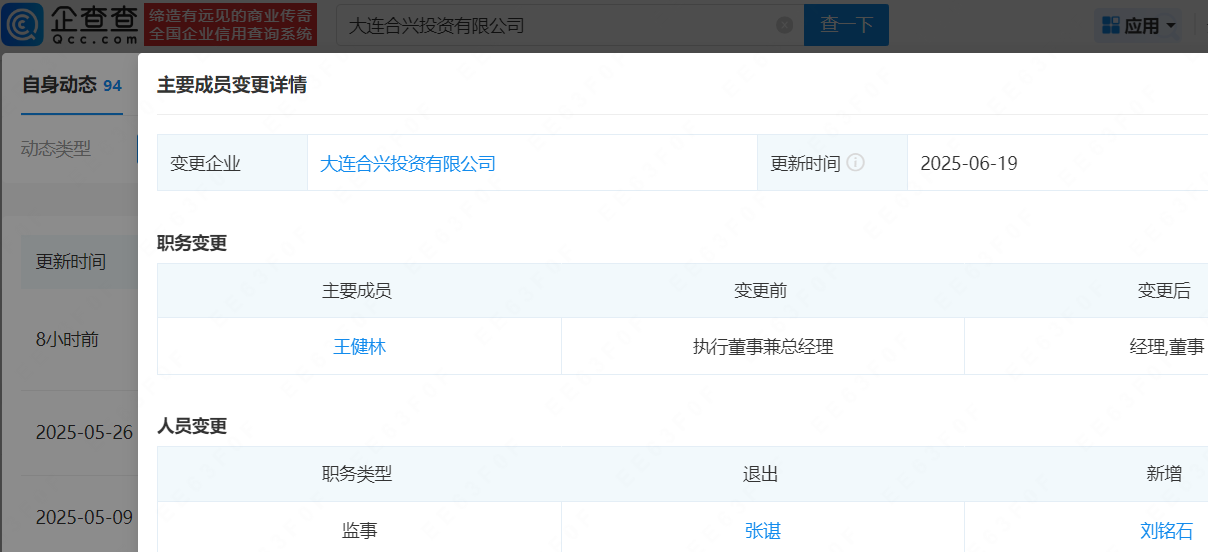Click the 变更企业 label cell

tap(232, 163)
